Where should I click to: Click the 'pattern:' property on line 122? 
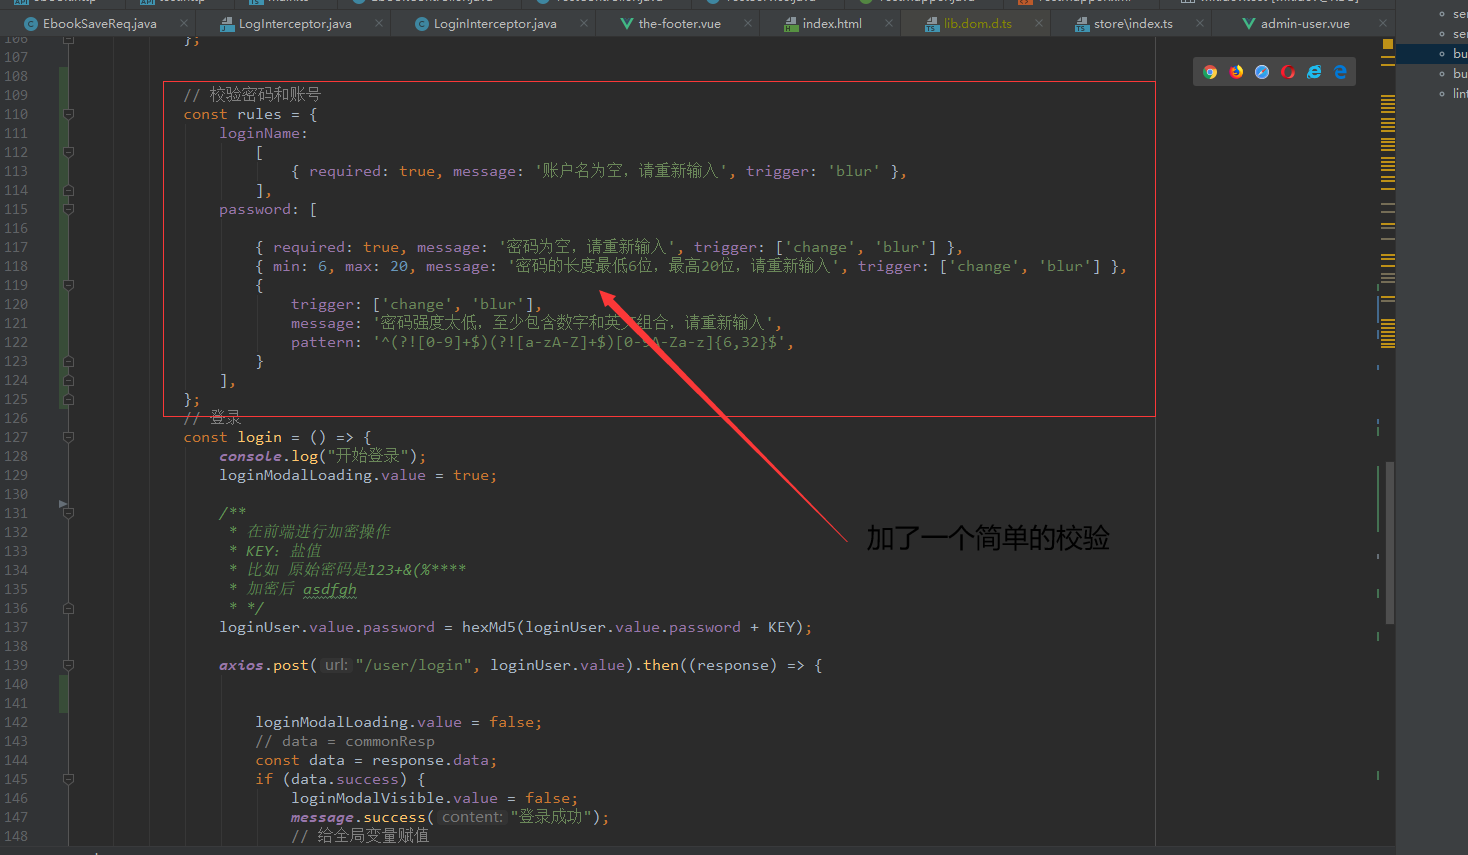pyautogui.click(x=327, y=342)
